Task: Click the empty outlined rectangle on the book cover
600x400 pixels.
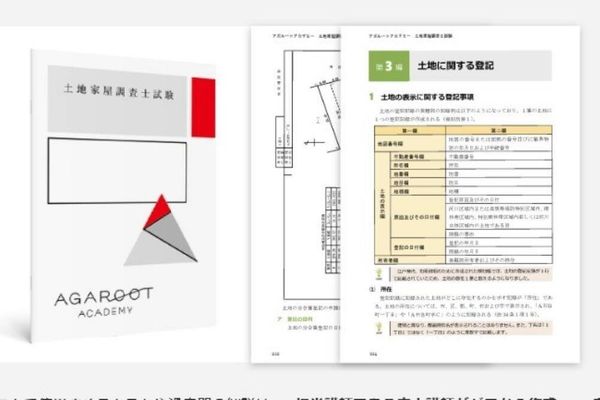Action: tap(117, 171)
